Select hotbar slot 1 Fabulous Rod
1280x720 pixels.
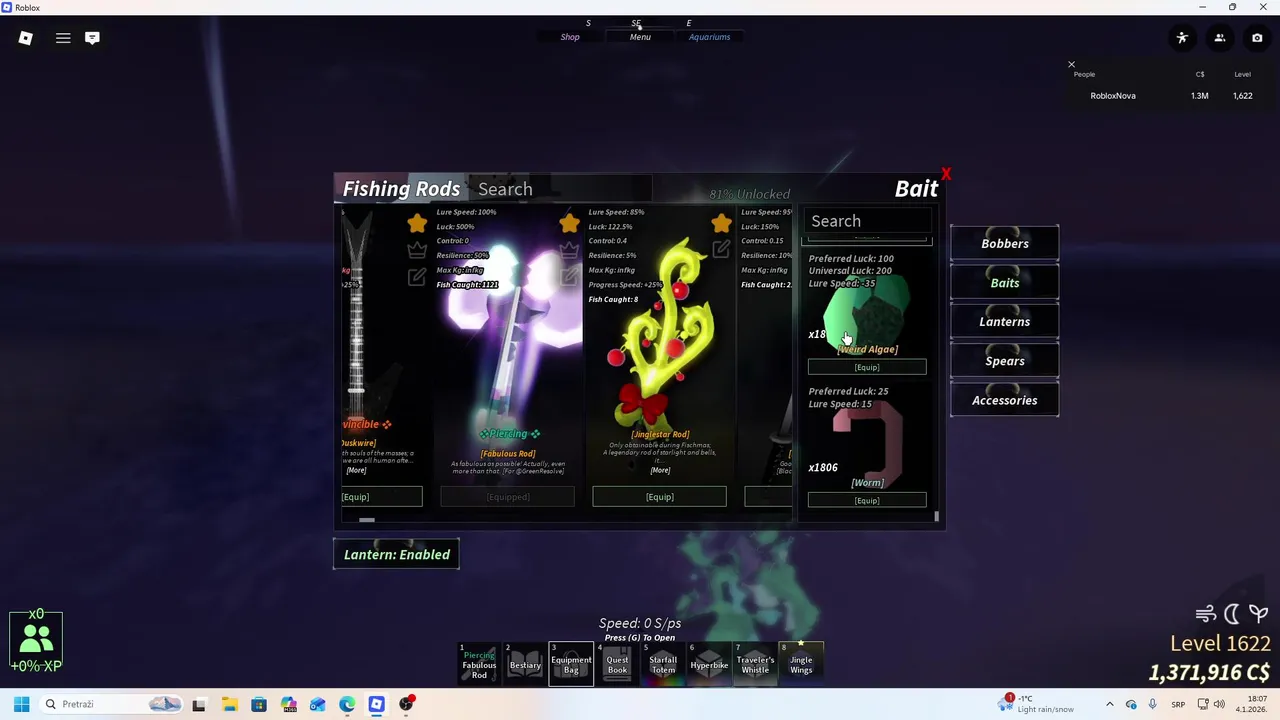point(478,664)
